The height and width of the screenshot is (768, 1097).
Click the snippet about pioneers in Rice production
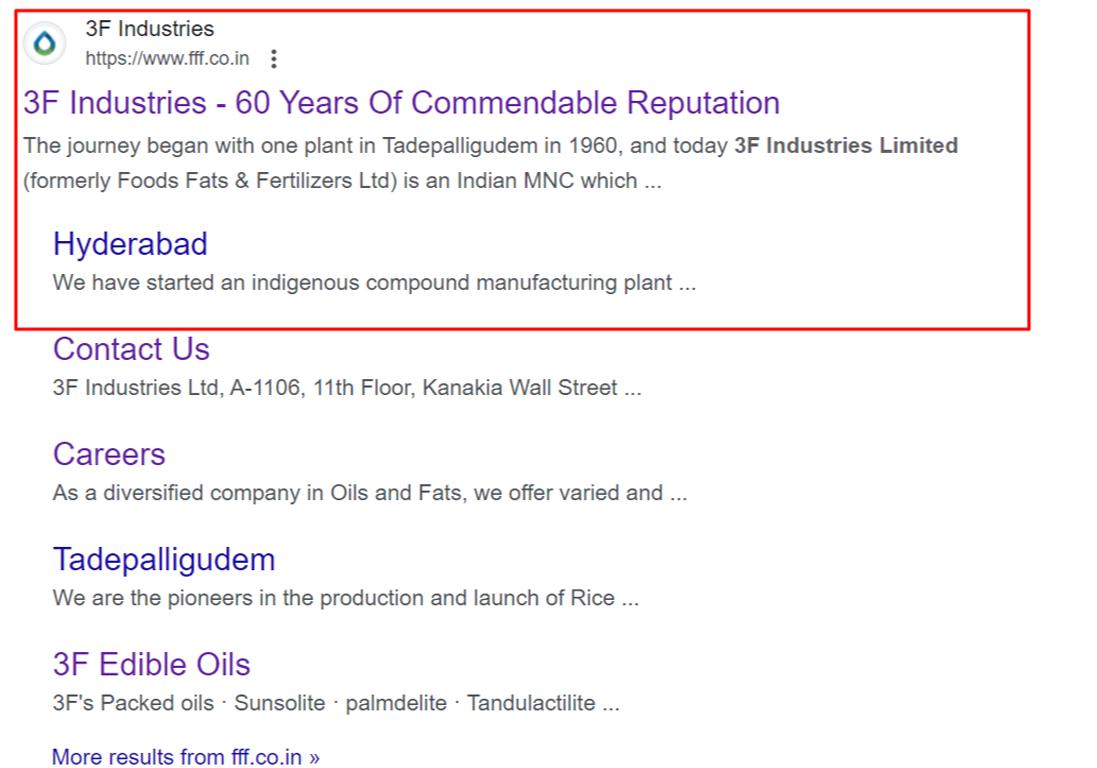tap(346, 598)
